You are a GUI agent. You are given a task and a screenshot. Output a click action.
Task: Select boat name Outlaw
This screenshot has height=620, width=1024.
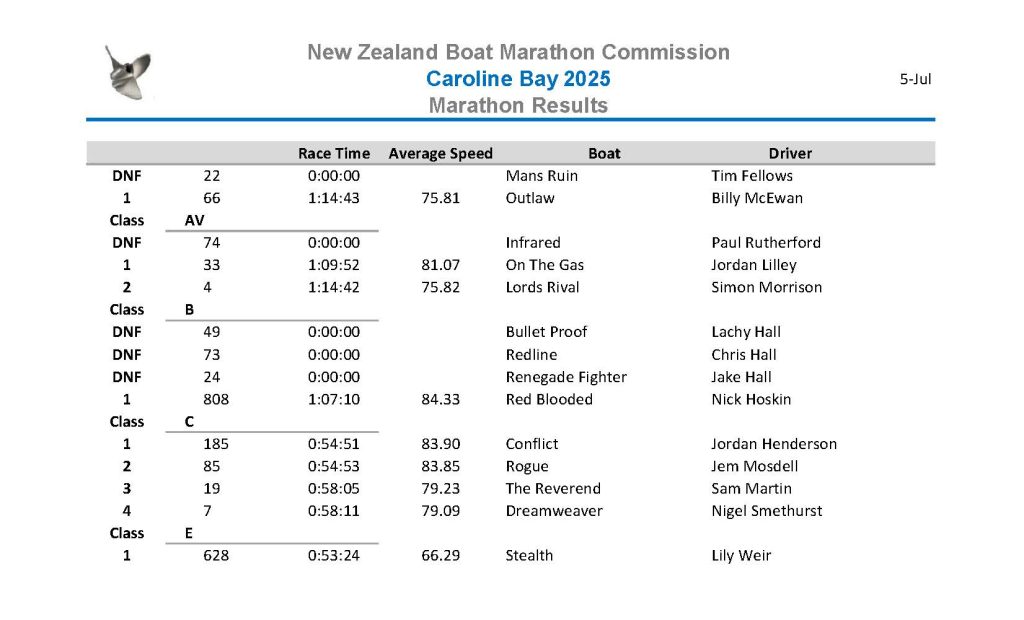[530, 198]
